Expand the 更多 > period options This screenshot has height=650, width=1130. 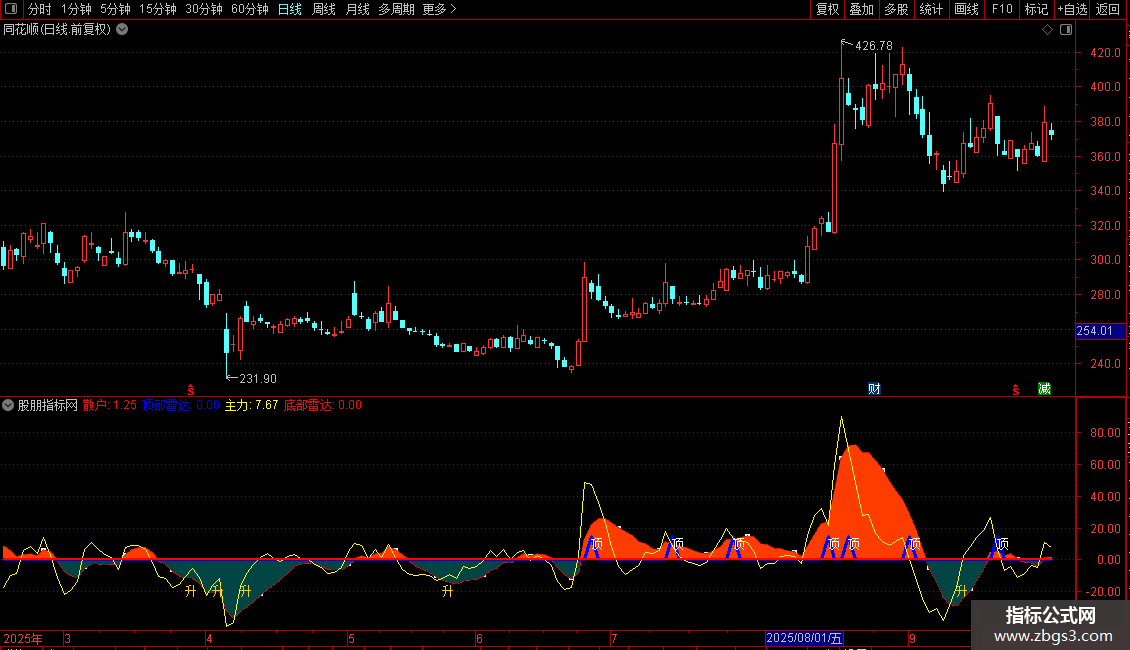[x=440, y=9]
